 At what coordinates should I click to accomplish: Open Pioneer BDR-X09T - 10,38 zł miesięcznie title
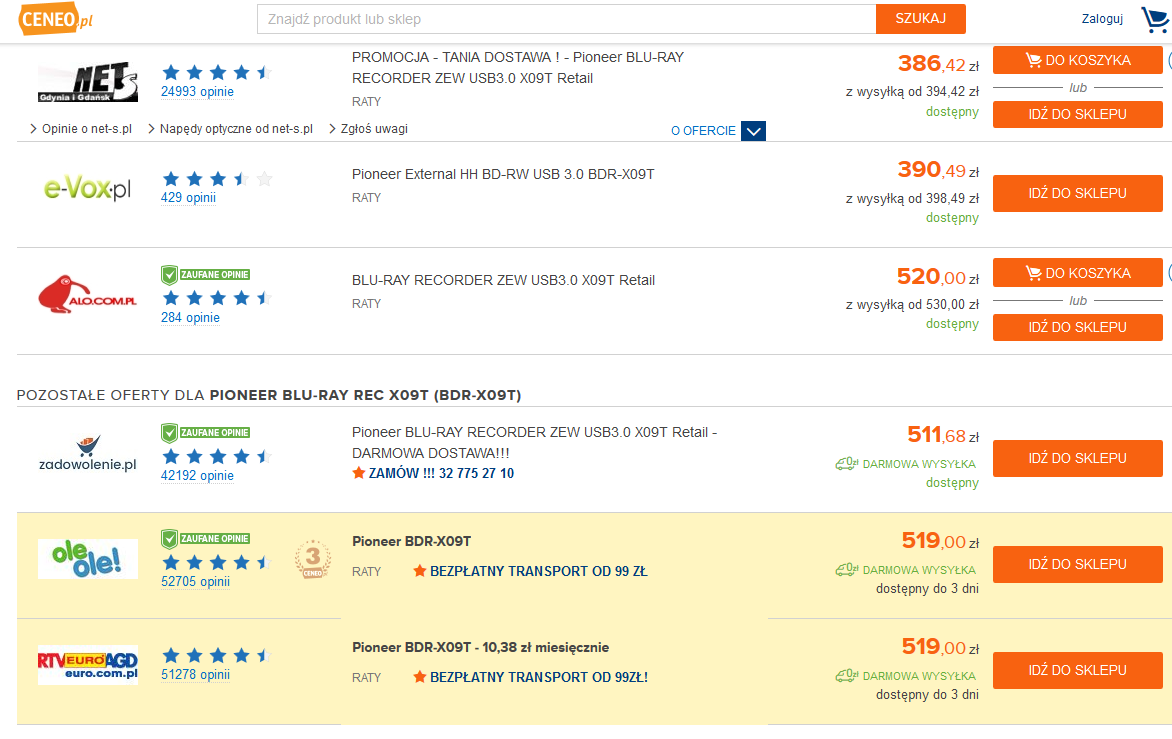(x=481, y=647)
